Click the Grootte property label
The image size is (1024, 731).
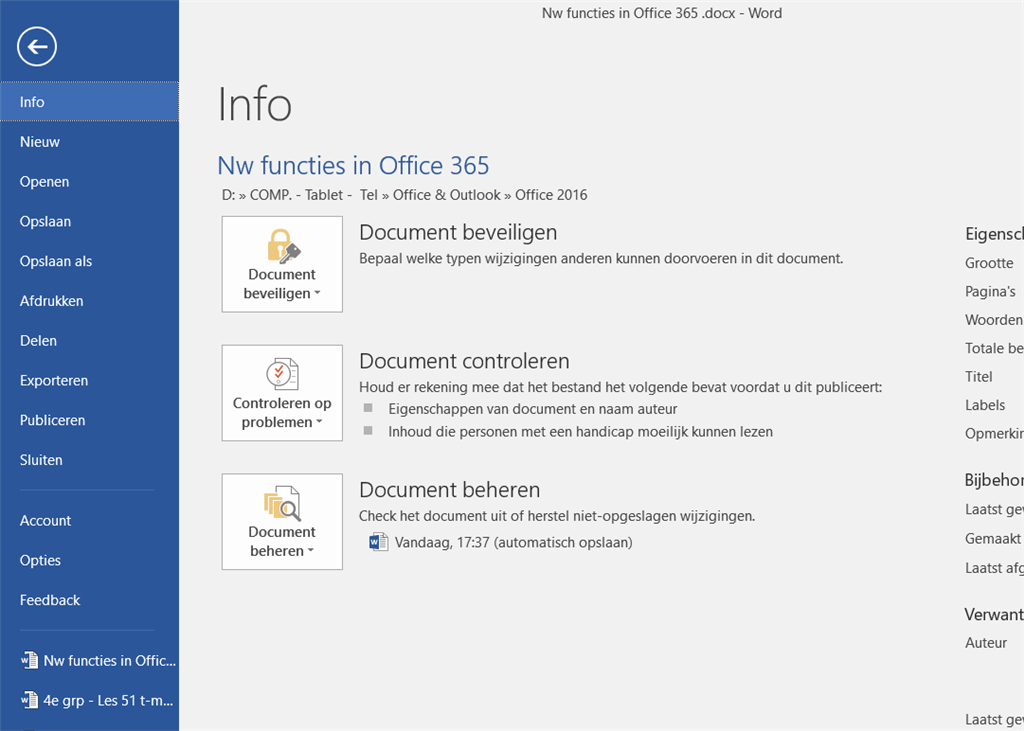[989, 263]
